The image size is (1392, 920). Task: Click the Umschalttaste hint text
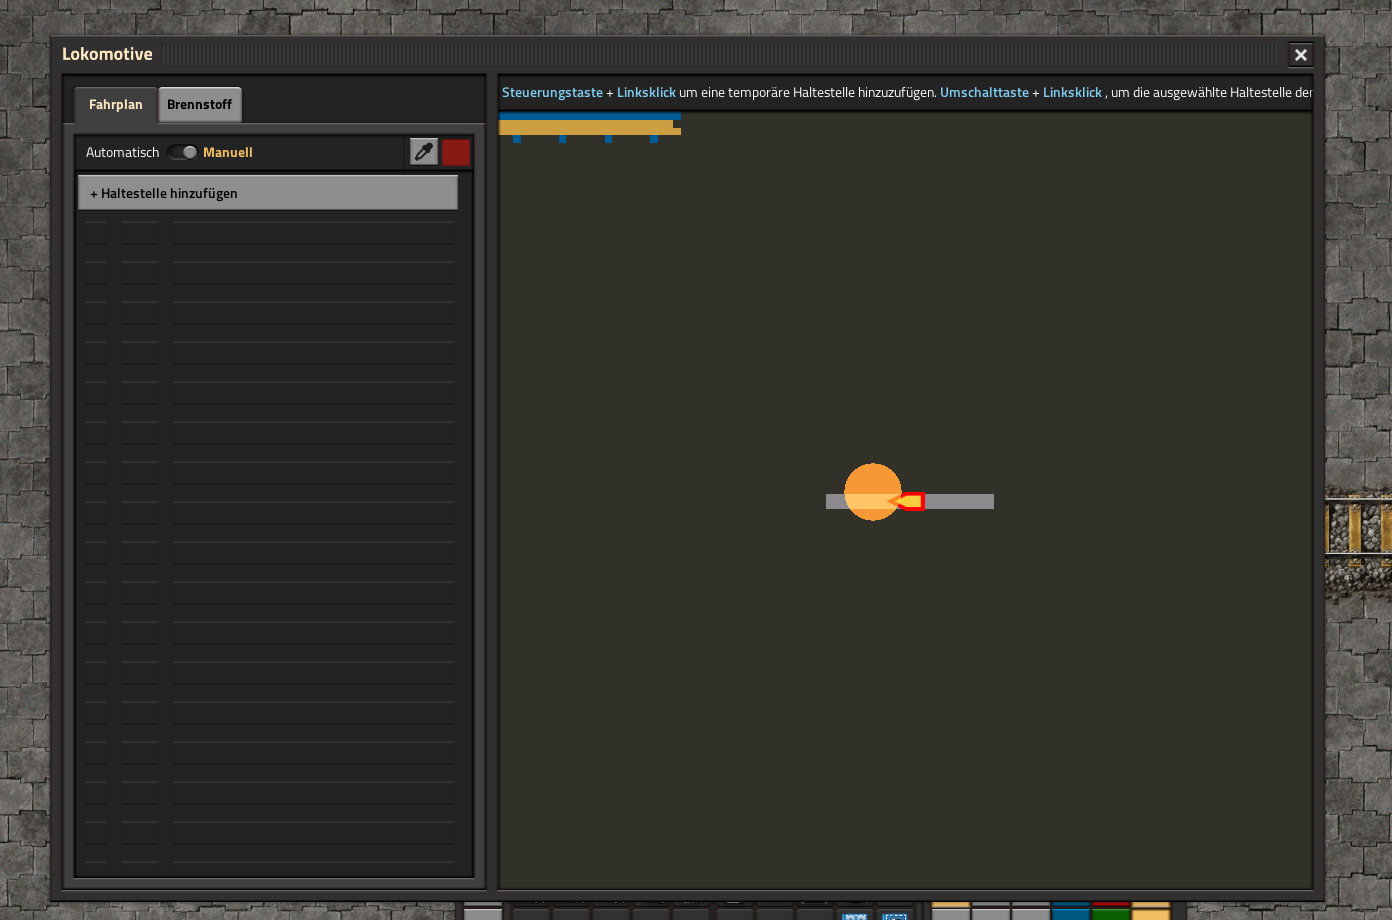(984, 92)
